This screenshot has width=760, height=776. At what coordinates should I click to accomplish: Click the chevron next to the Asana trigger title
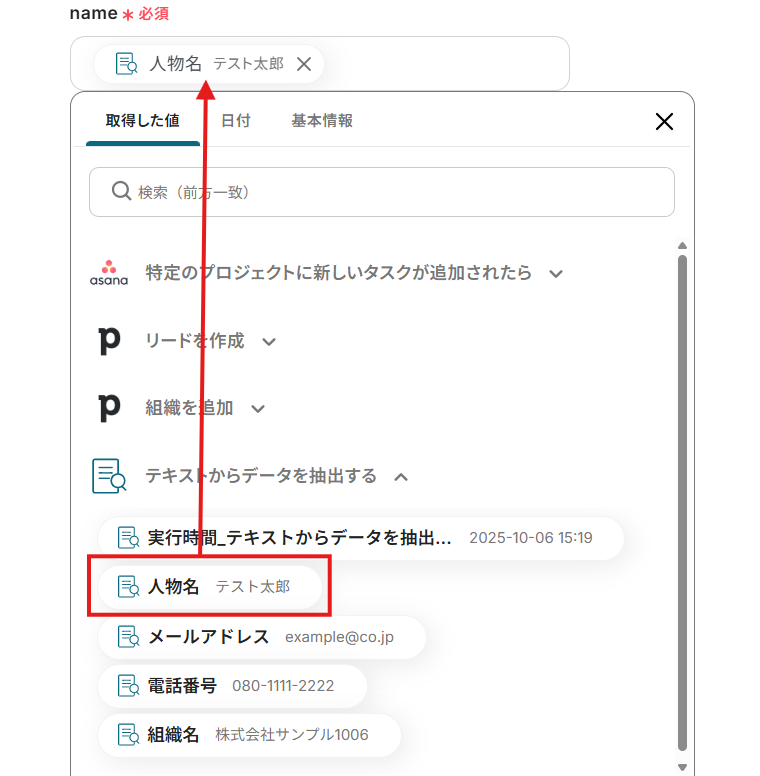556,274
